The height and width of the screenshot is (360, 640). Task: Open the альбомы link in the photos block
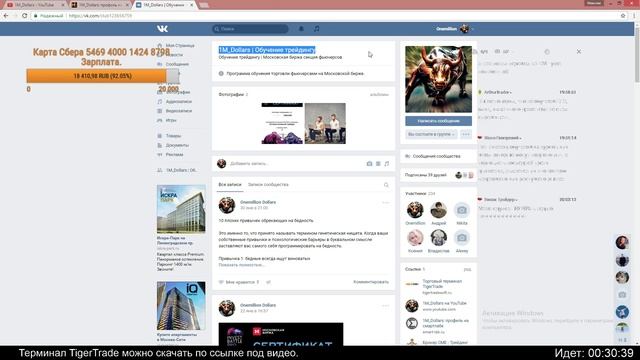tap(379, 94)
